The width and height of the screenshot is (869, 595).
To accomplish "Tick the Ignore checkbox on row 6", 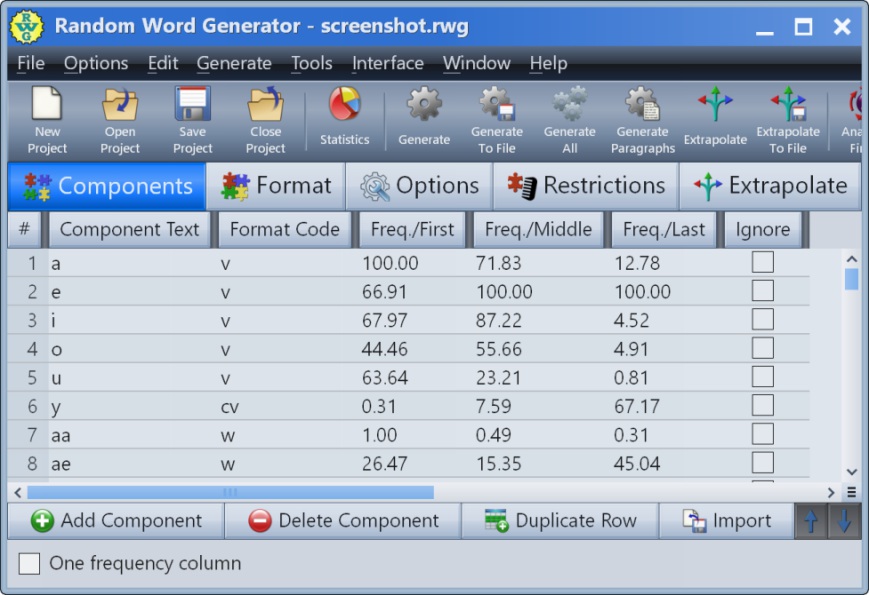I will [x=763, y=406].
